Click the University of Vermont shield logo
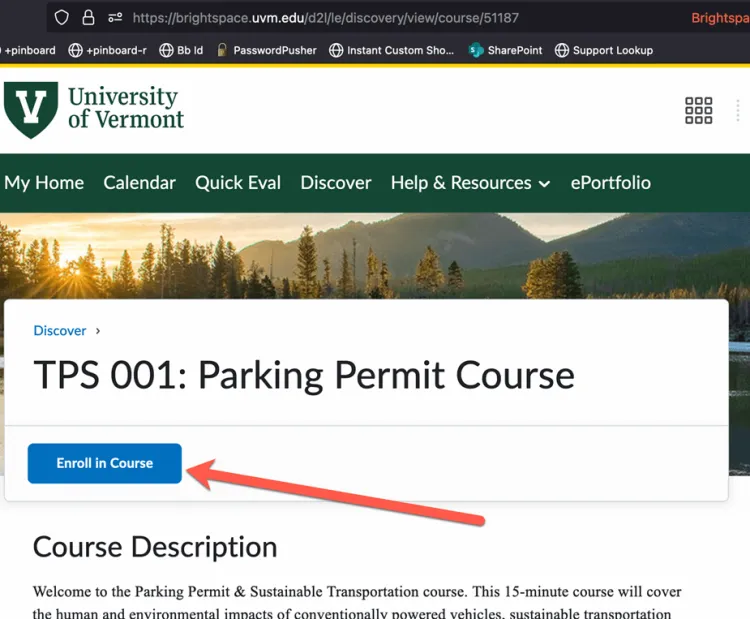 (x=30, y=109)
